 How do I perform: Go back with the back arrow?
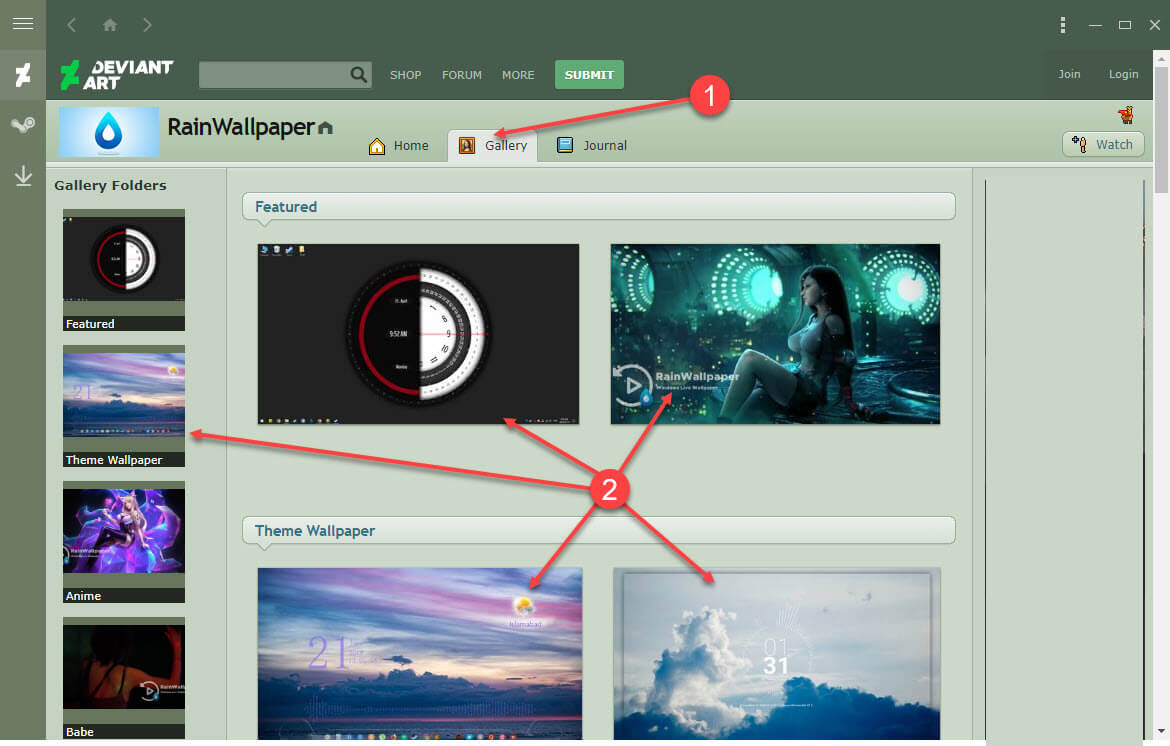click(72, 25)
